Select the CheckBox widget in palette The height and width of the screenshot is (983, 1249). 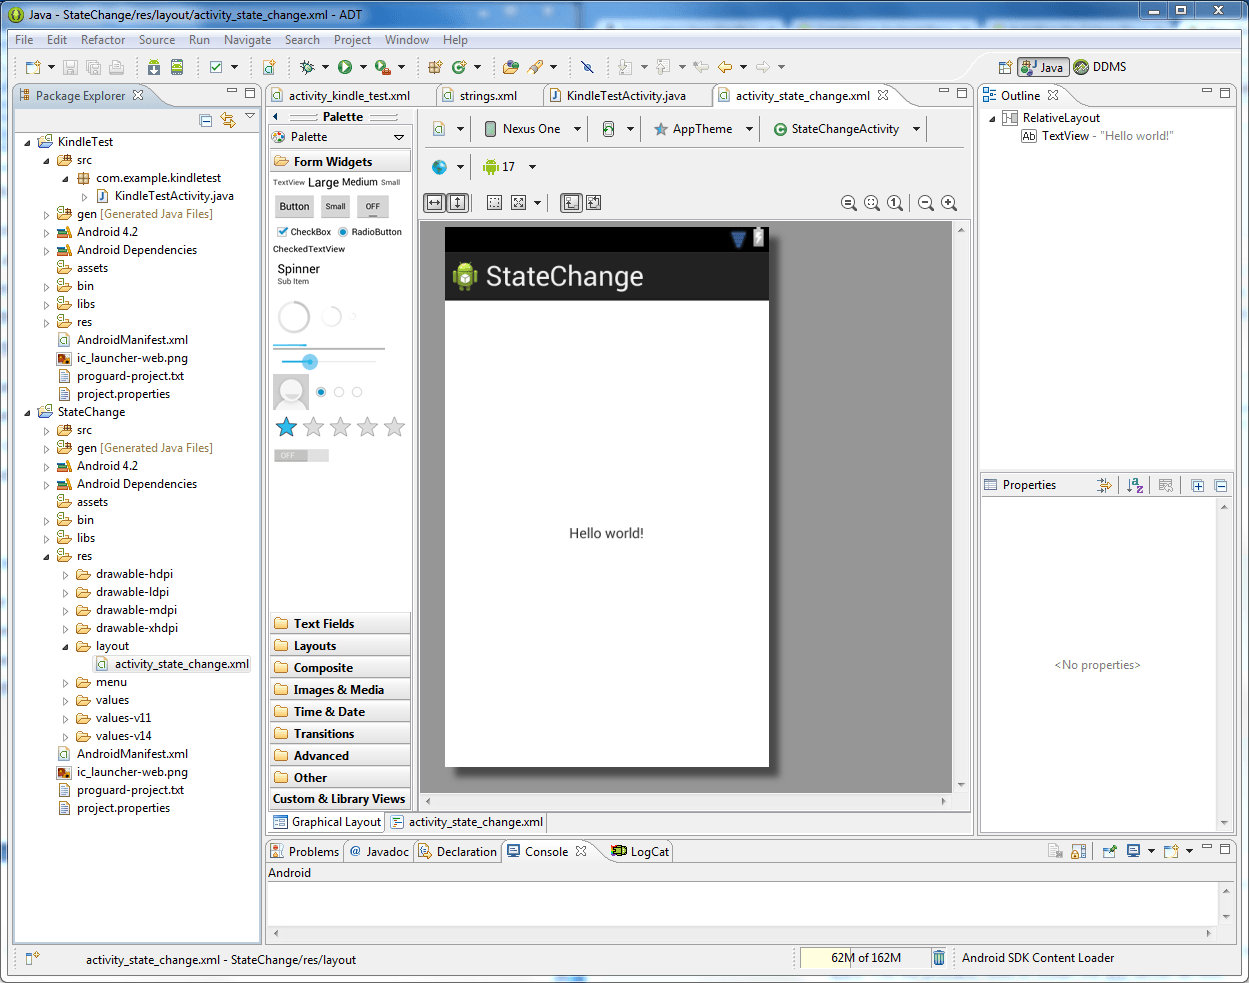(304, 232)
